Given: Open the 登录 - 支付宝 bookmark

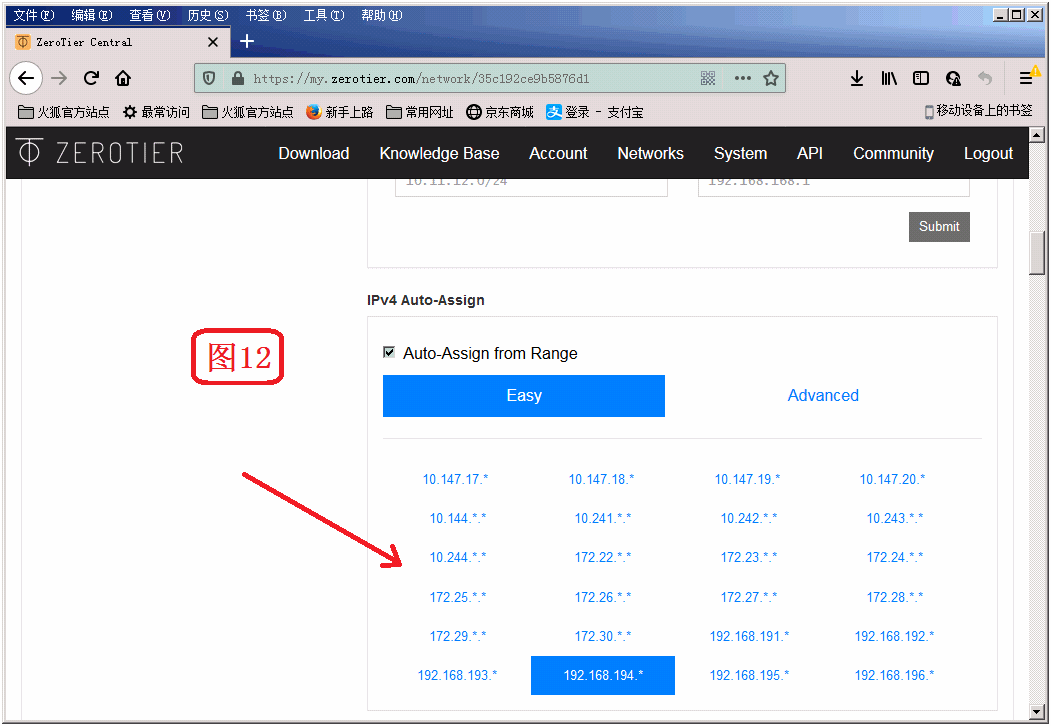Looking at the screenshot, I should click(595, 112).
